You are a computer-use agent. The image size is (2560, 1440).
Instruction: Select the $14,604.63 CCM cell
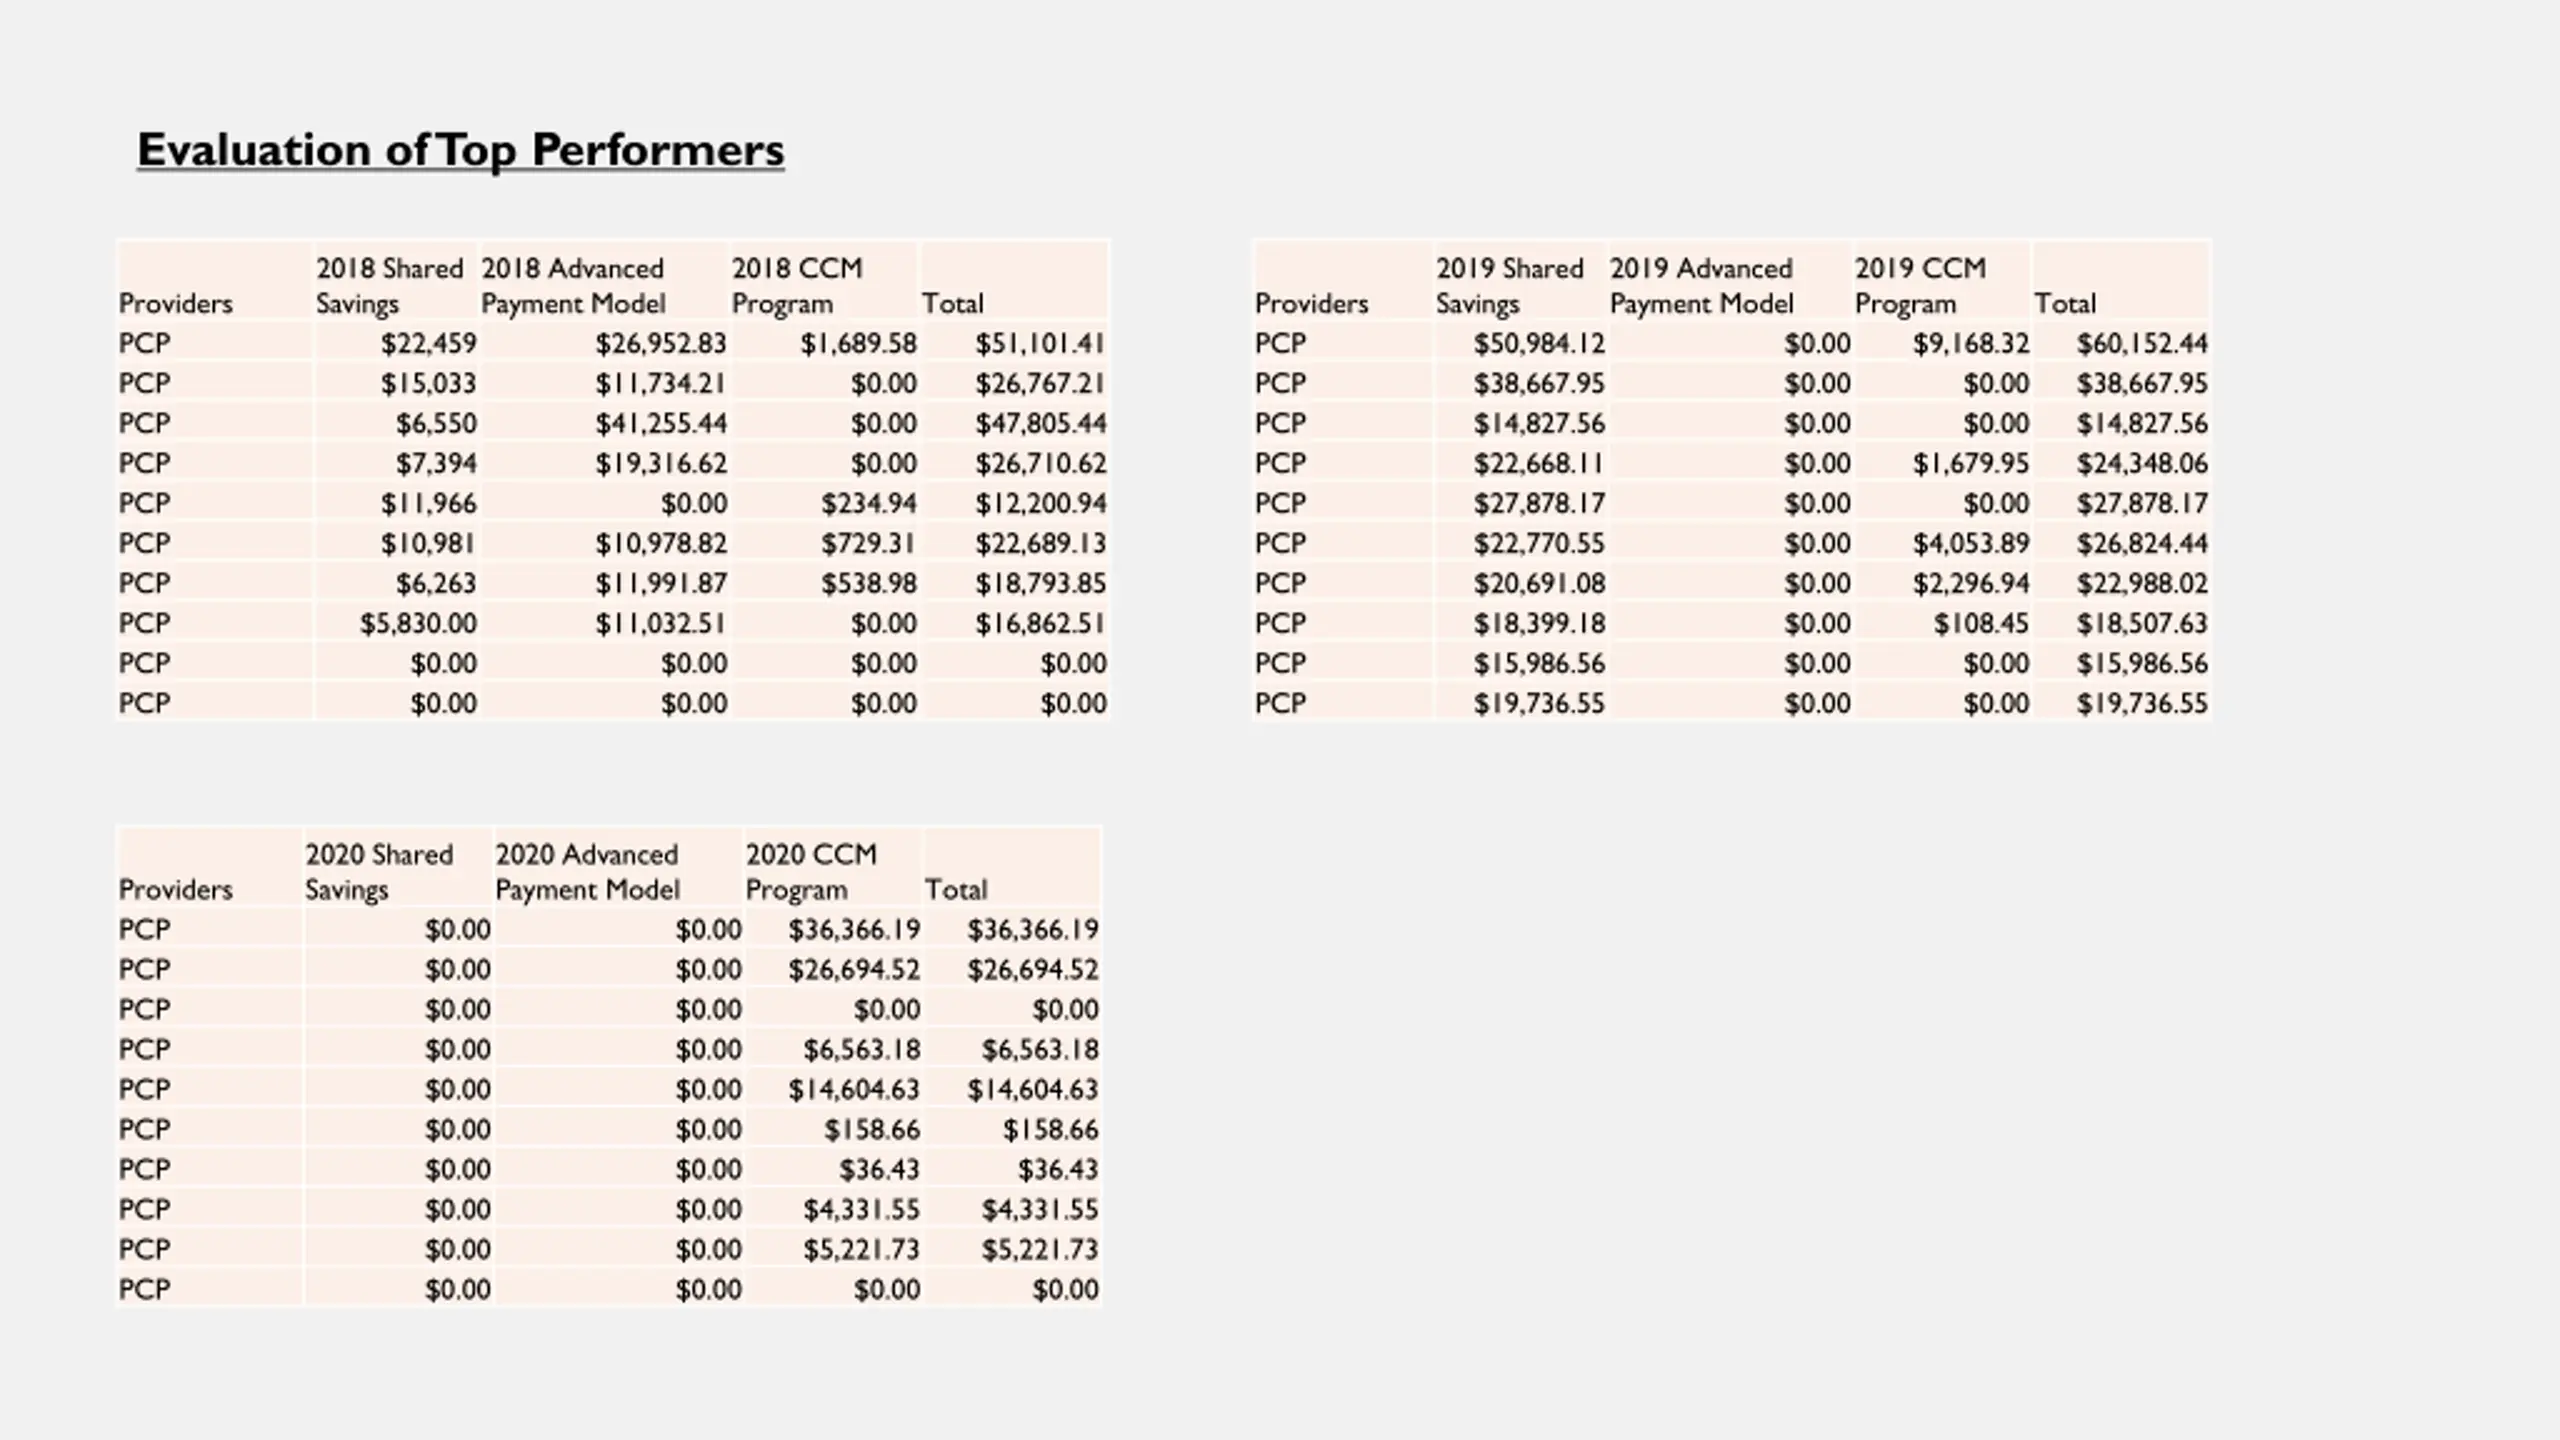tap(854, 1089)
